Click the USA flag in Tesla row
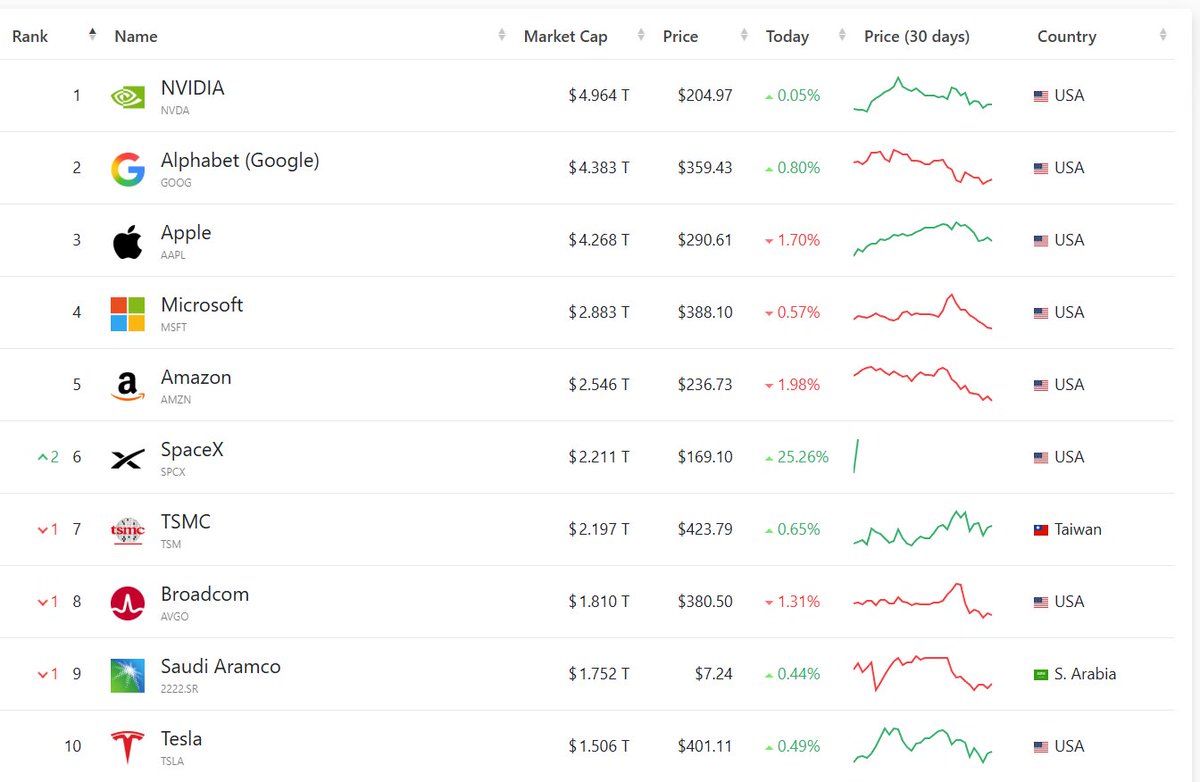 [x=1041, y=747]
